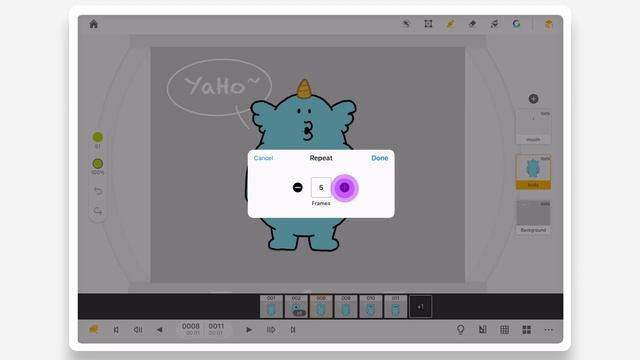The width and height of the screenshot is (640, 360).
Task: Toggle the canvas grid overlay
Action: point(504,330)
